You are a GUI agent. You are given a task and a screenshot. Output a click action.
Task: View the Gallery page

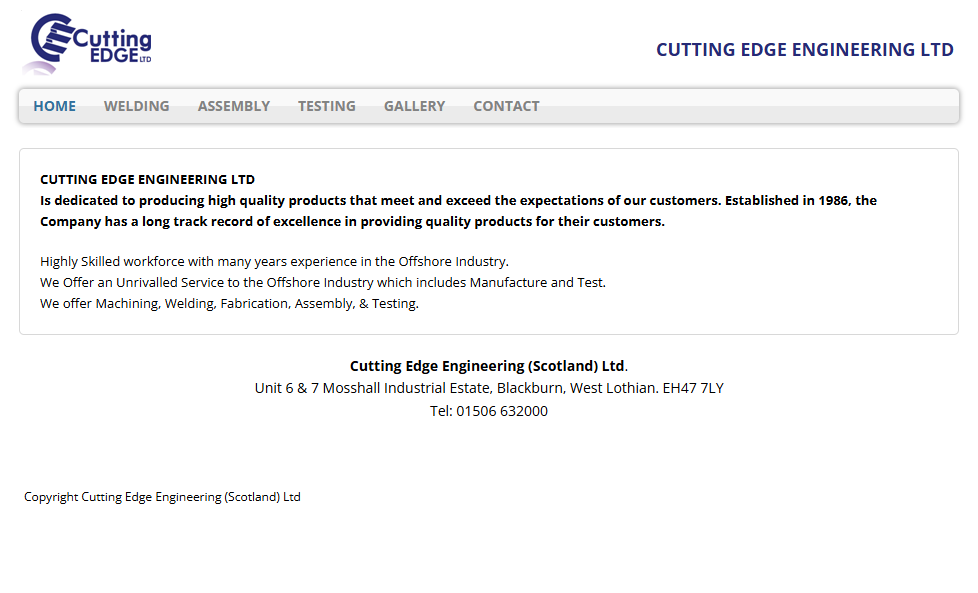click(414, 106)
